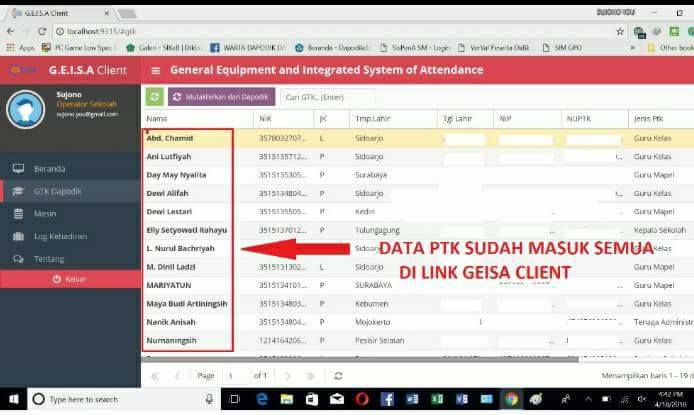The image size is (694, 415).
Task: Select the Maya Budi Artiningsih row
Action: point(417,304)
